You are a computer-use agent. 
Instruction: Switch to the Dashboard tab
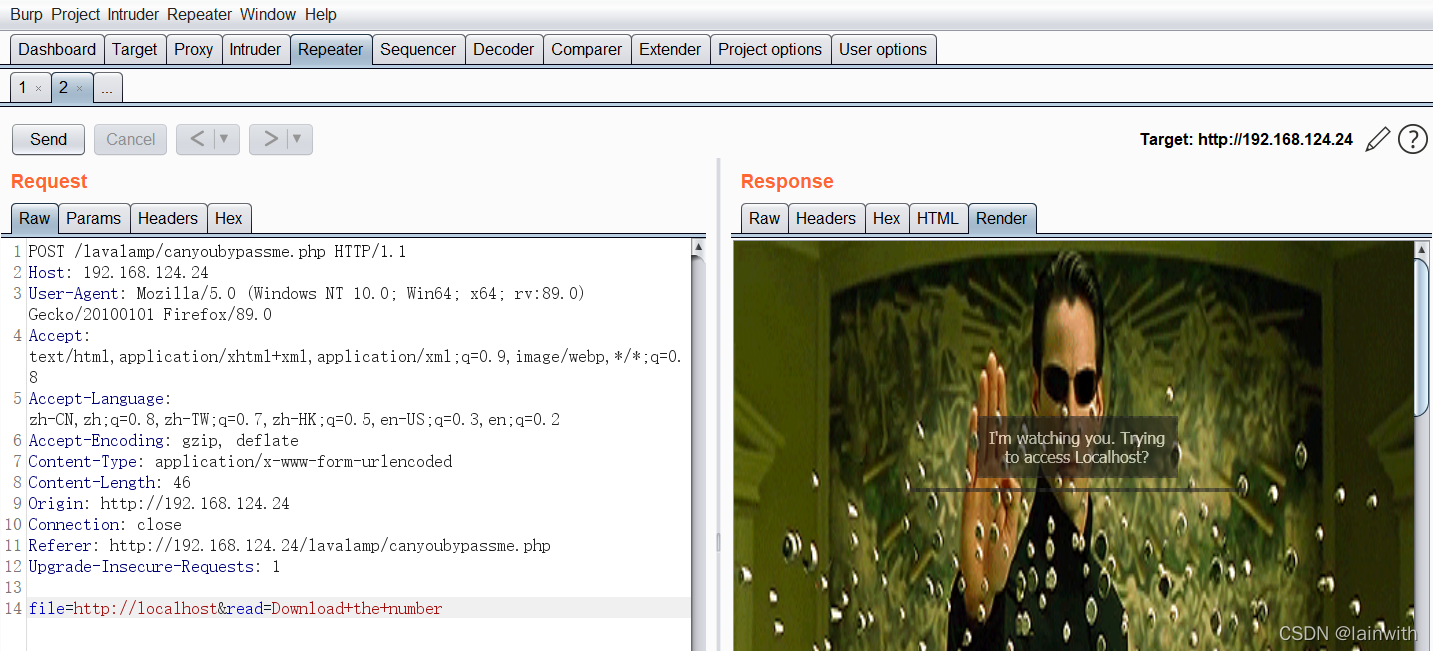57,49
